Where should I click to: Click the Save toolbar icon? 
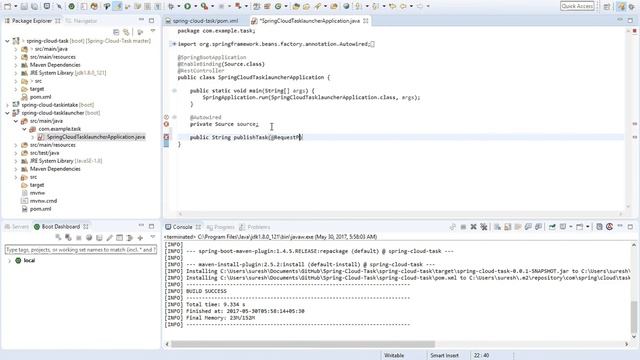[x=24, y=6]
